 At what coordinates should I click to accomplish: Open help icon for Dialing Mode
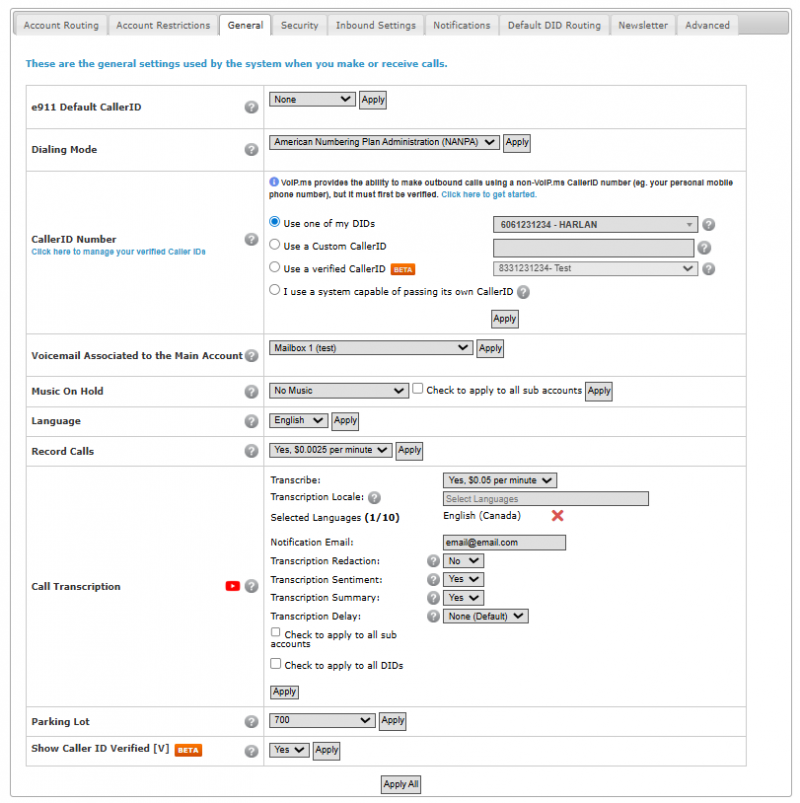coord(251,150)
